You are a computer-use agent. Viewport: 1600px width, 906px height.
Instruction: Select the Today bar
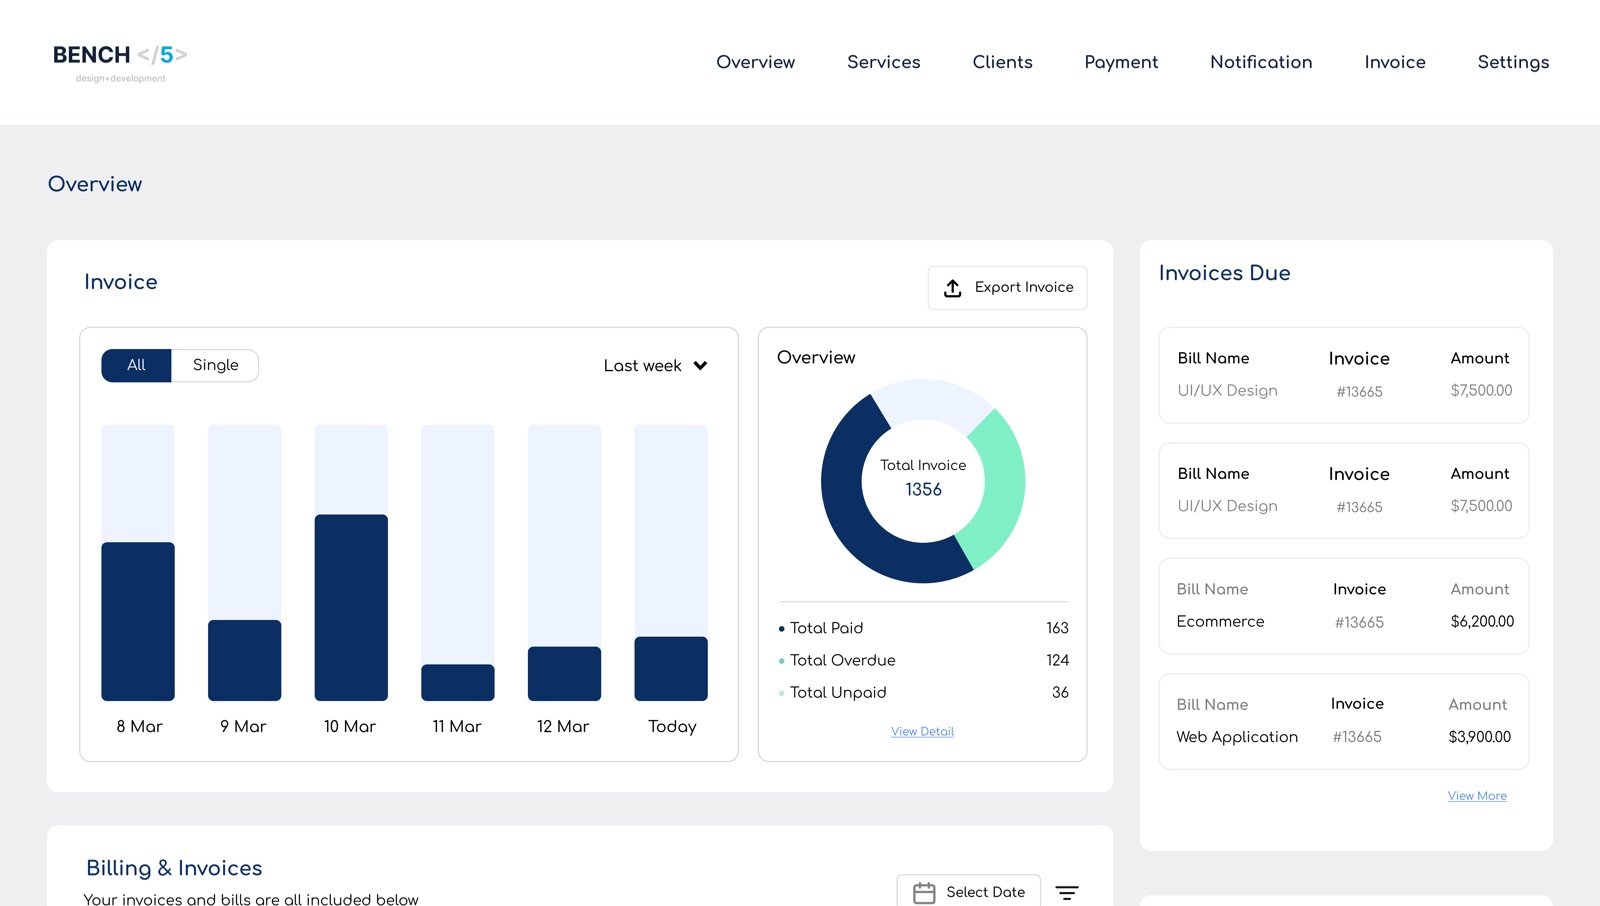(x=671, y=668)
